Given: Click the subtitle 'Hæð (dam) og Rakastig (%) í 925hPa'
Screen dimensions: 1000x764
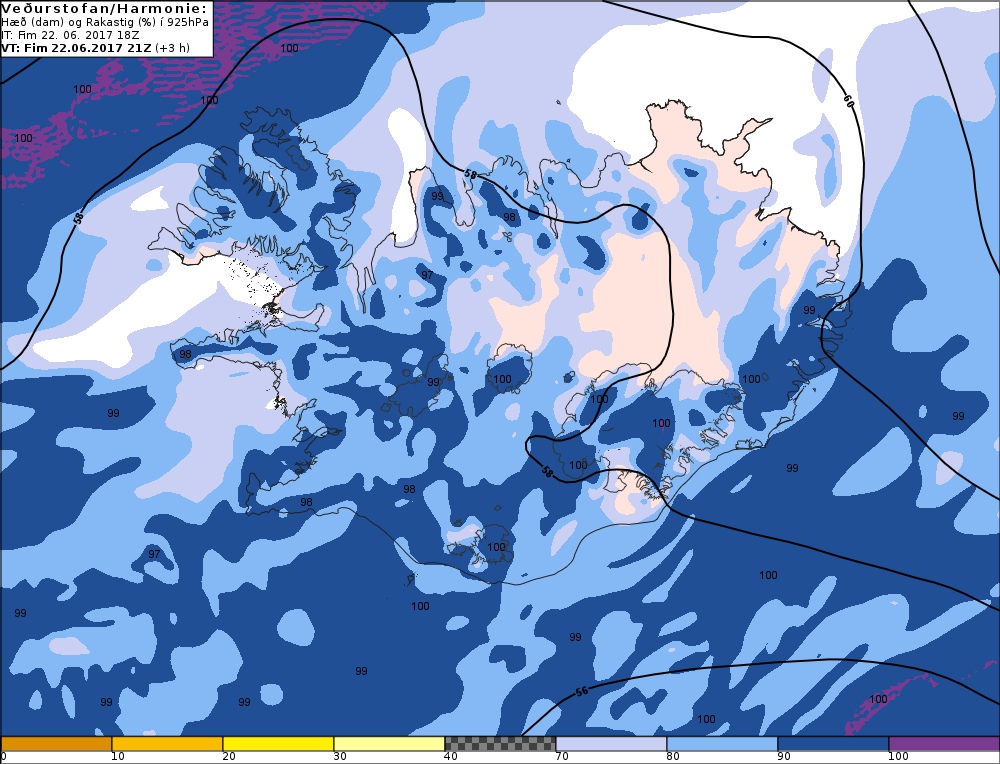Looking at the screenshot, I should (105, 22).
